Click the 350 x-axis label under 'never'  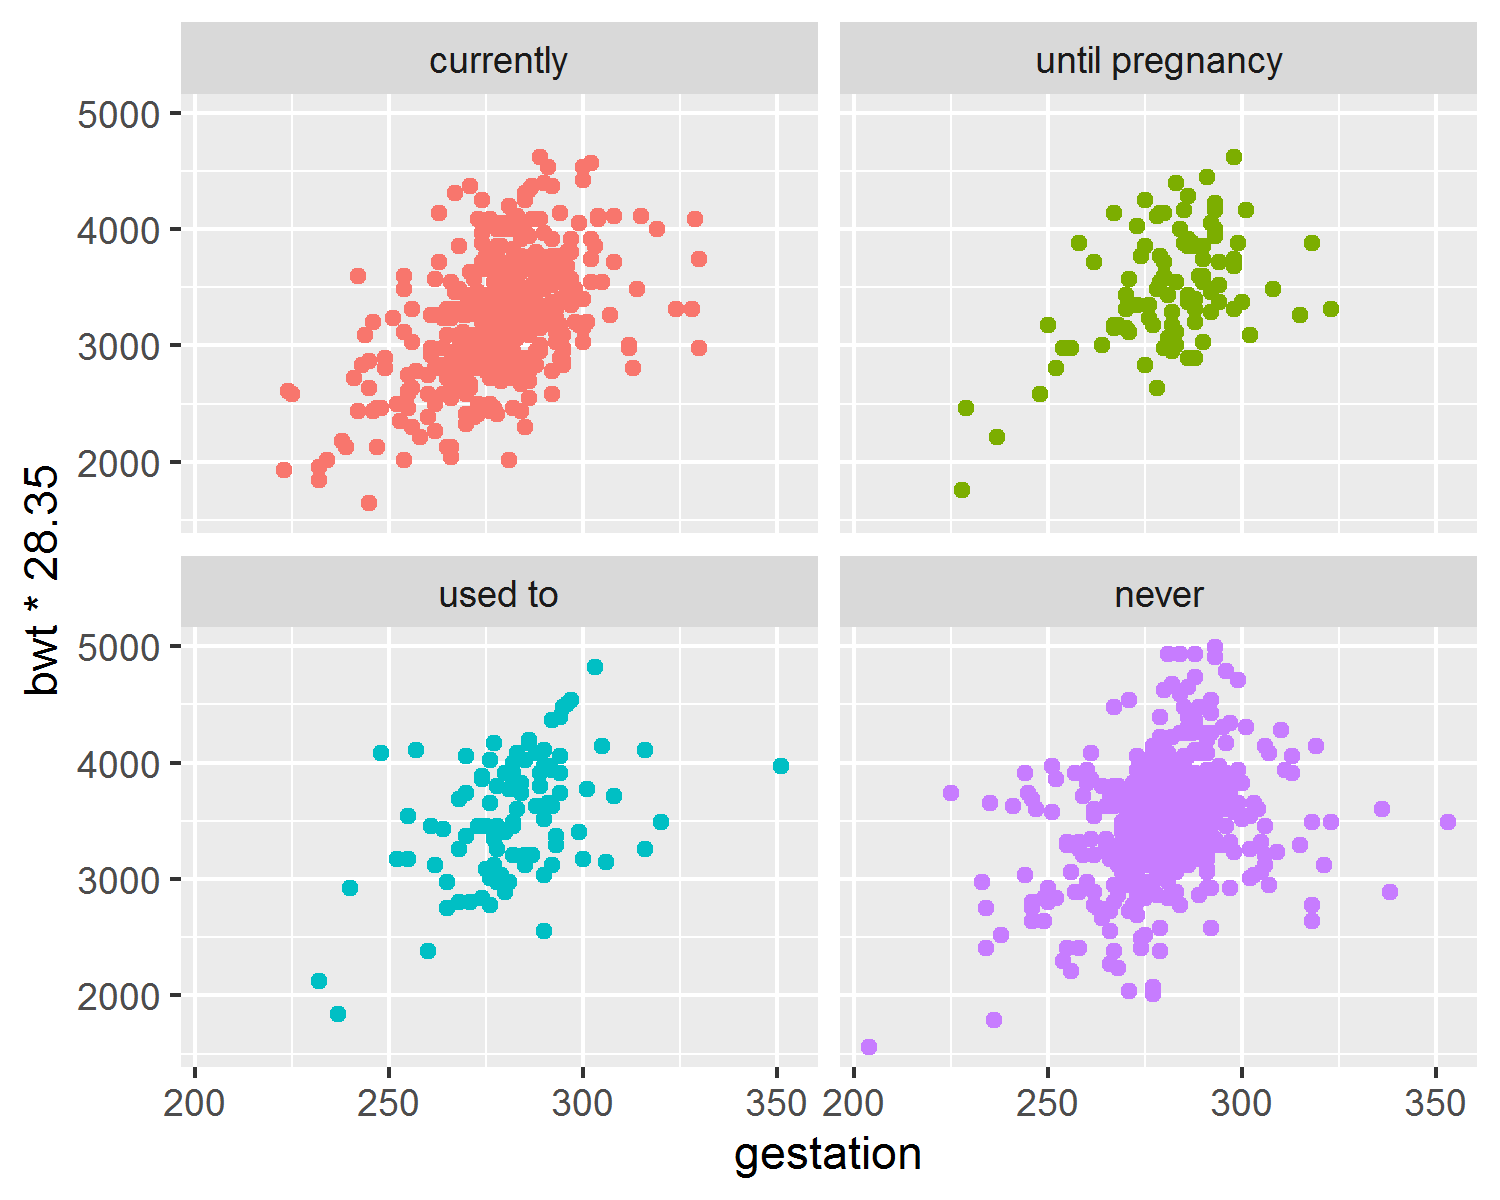click(1435, 1103)
